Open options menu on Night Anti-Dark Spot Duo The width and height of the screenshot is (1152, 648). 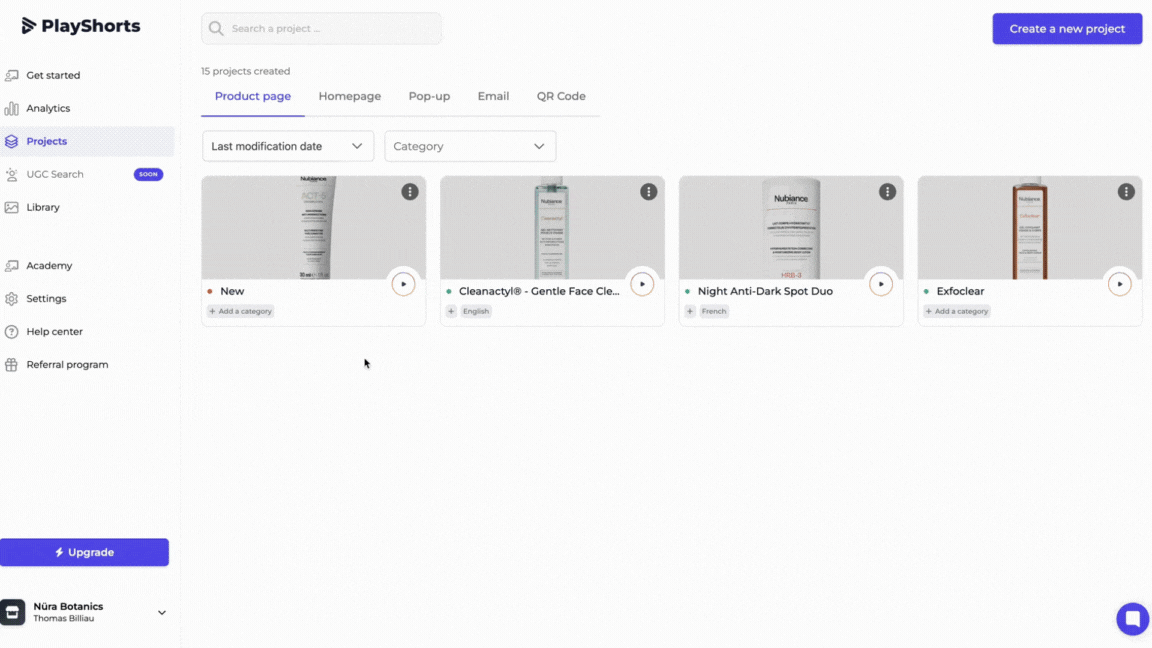point(888,192)
